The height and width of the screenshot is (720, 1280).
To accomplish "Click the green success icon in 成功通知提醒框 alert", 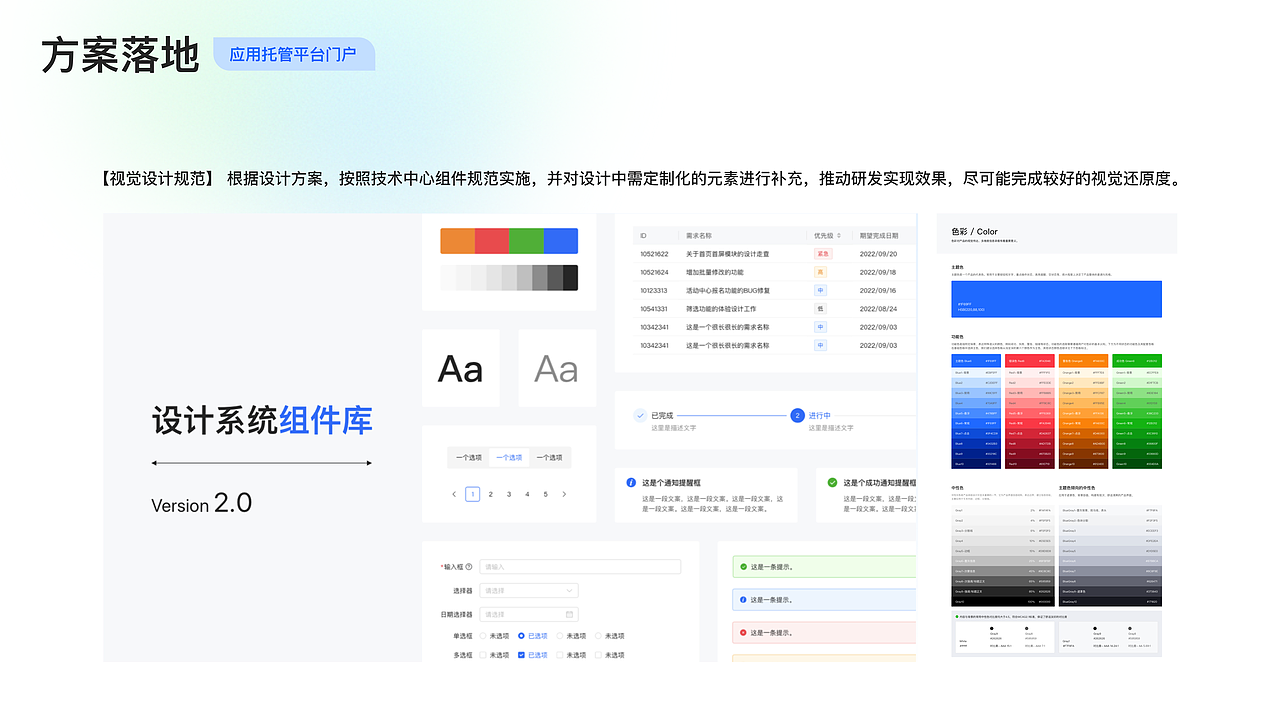I will coord(833,482).
